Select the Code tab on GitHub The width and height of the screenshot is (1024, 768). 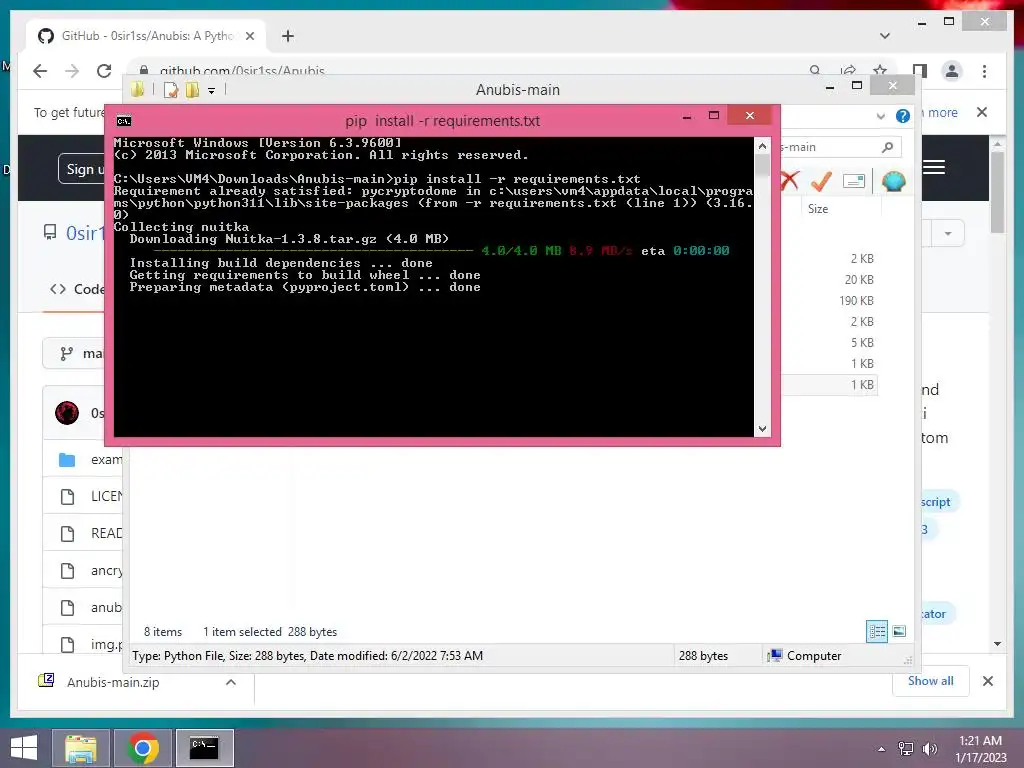77,289
